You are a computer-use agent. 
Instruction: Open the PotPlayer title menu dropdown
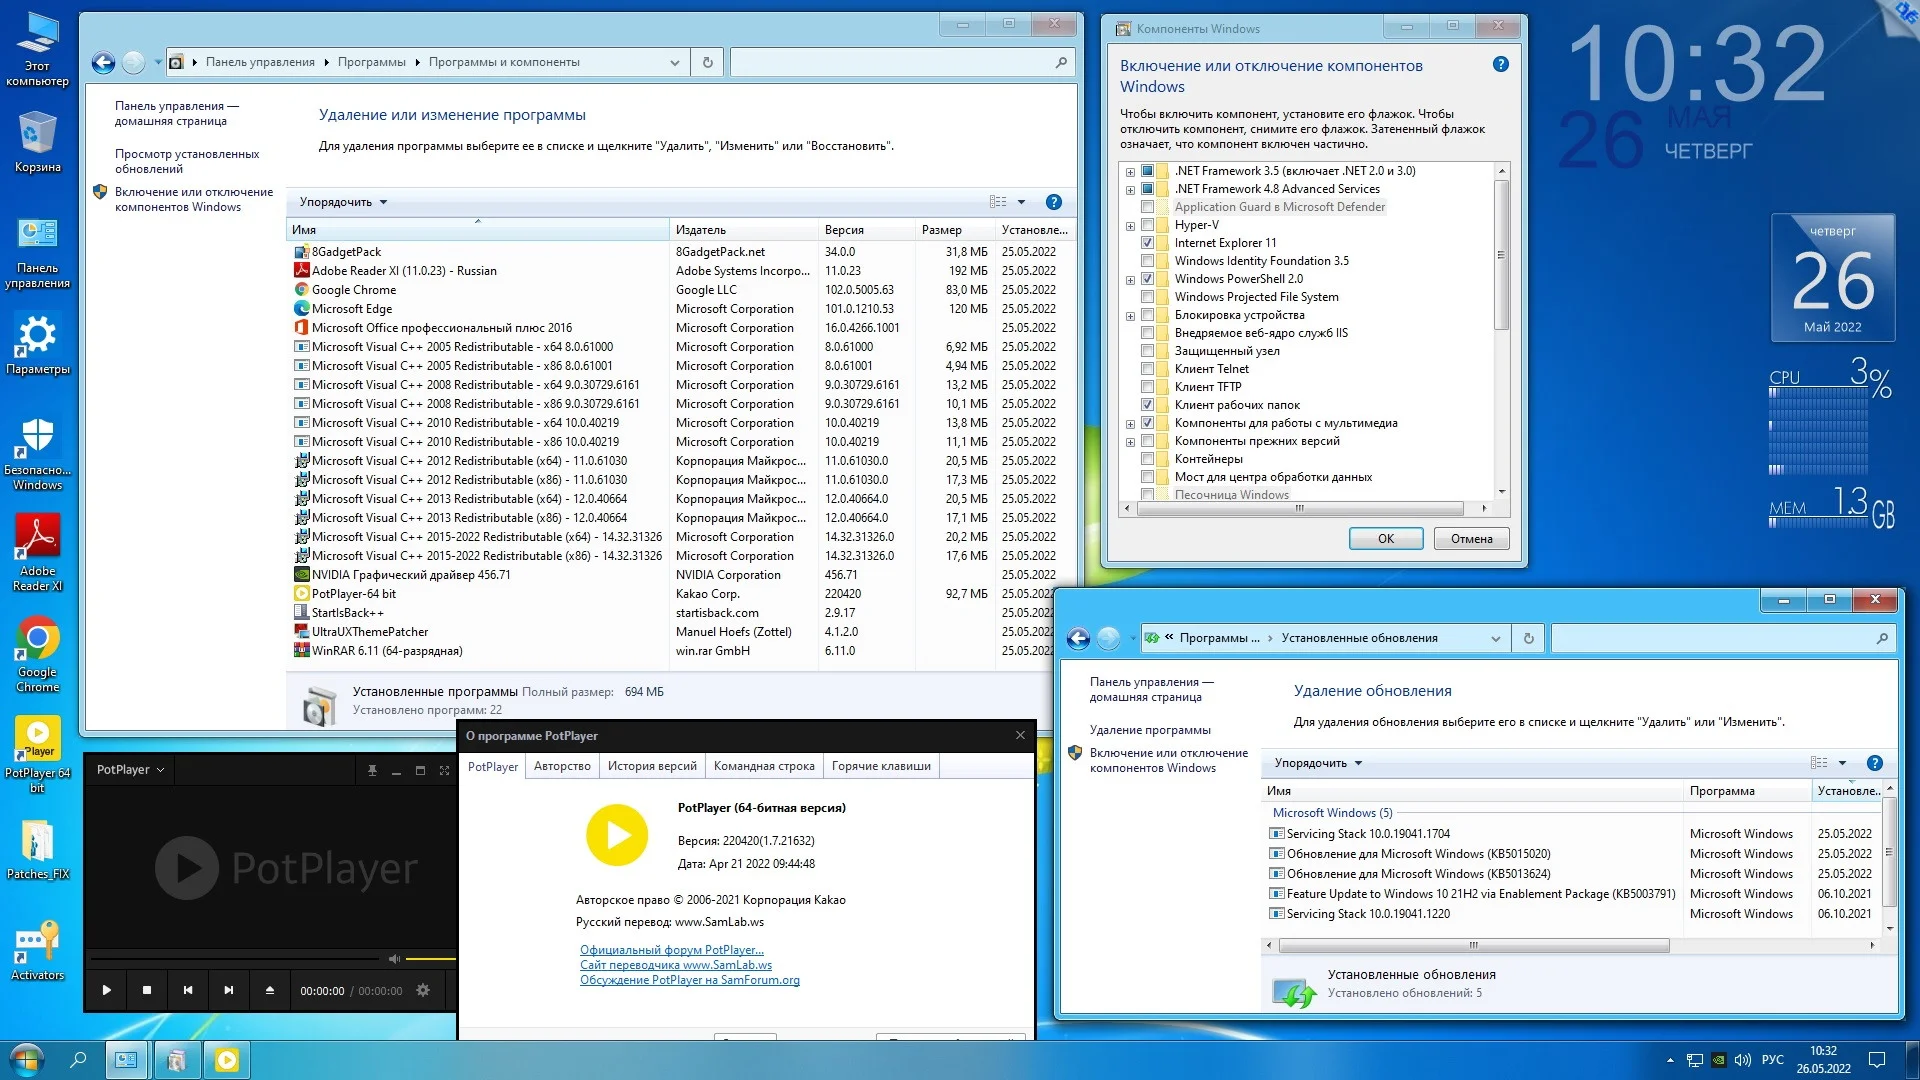[x=130, y=770]
